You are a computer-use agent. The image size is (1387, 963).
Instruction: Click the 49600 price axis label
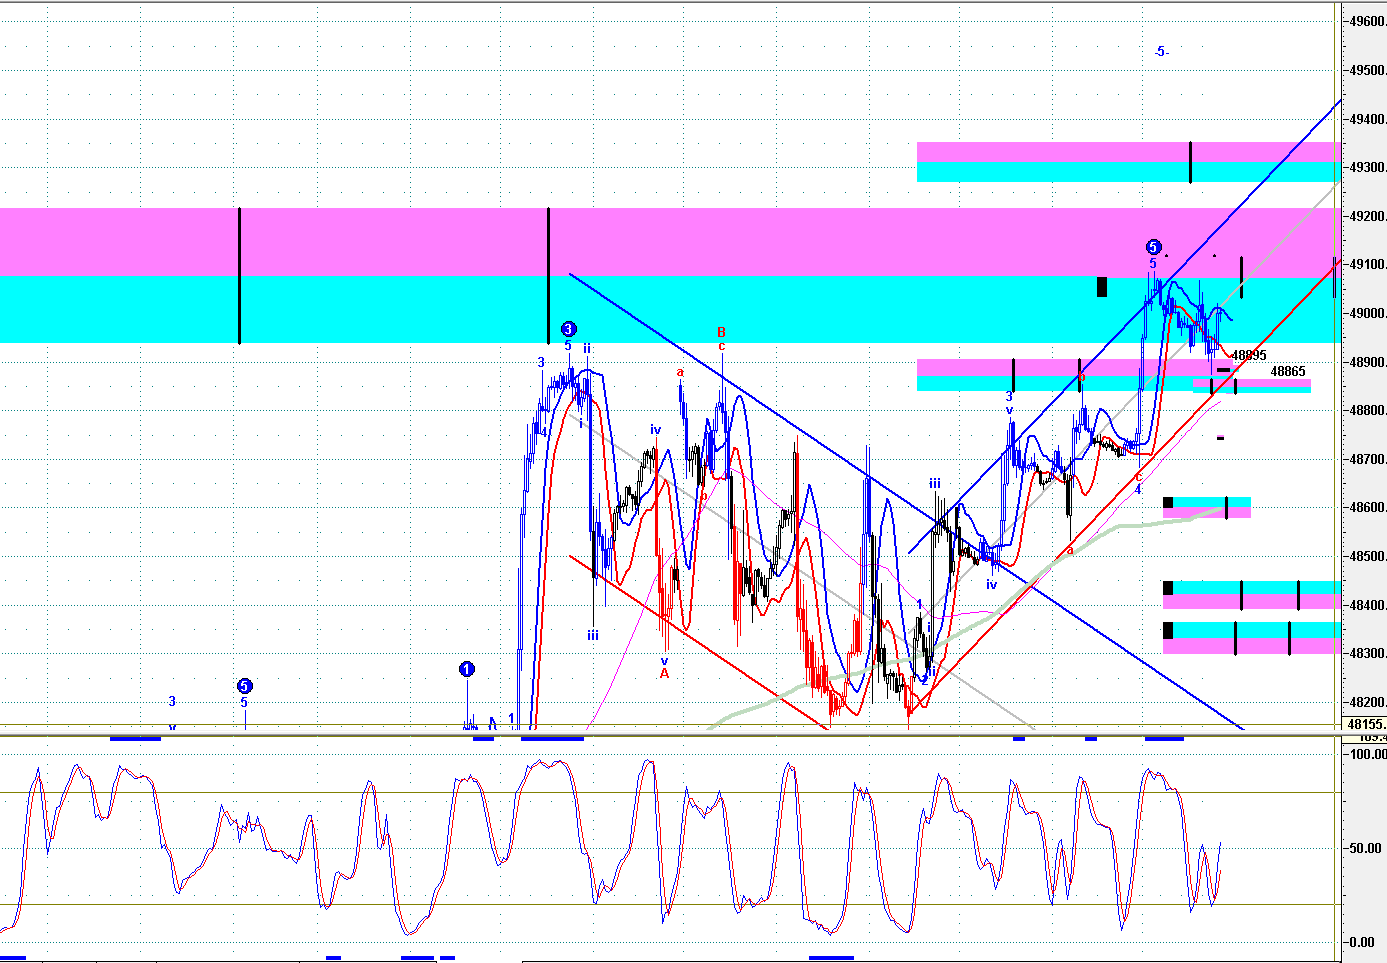point(1367,22)
